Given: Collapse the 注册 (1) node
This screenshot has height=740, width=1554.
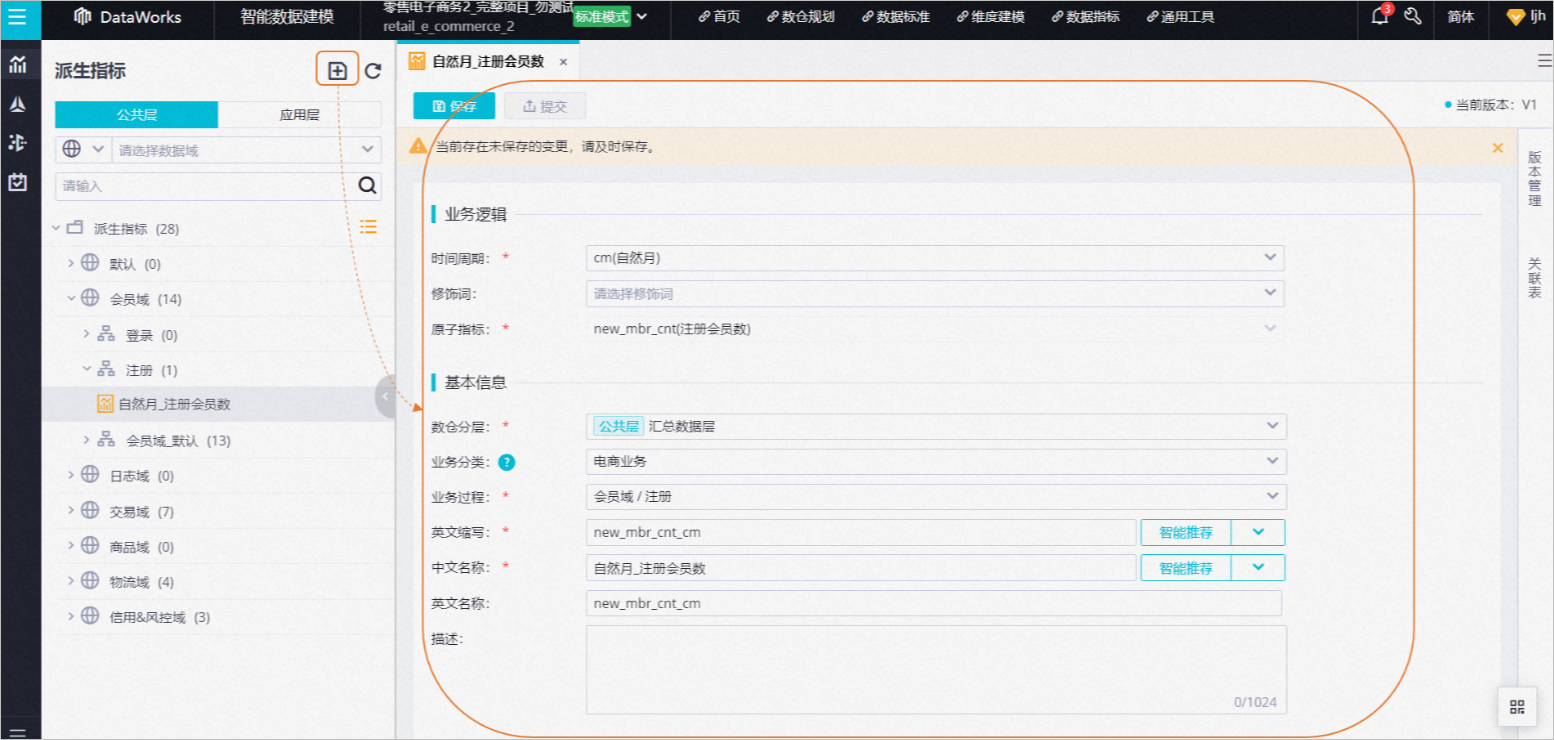Looking at the screenshot, I should point(87,369).
